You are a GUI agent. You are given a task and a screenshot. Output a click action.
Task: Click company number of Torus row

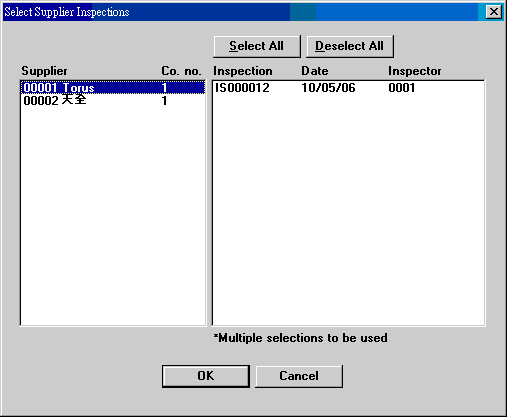click(164, 88)
